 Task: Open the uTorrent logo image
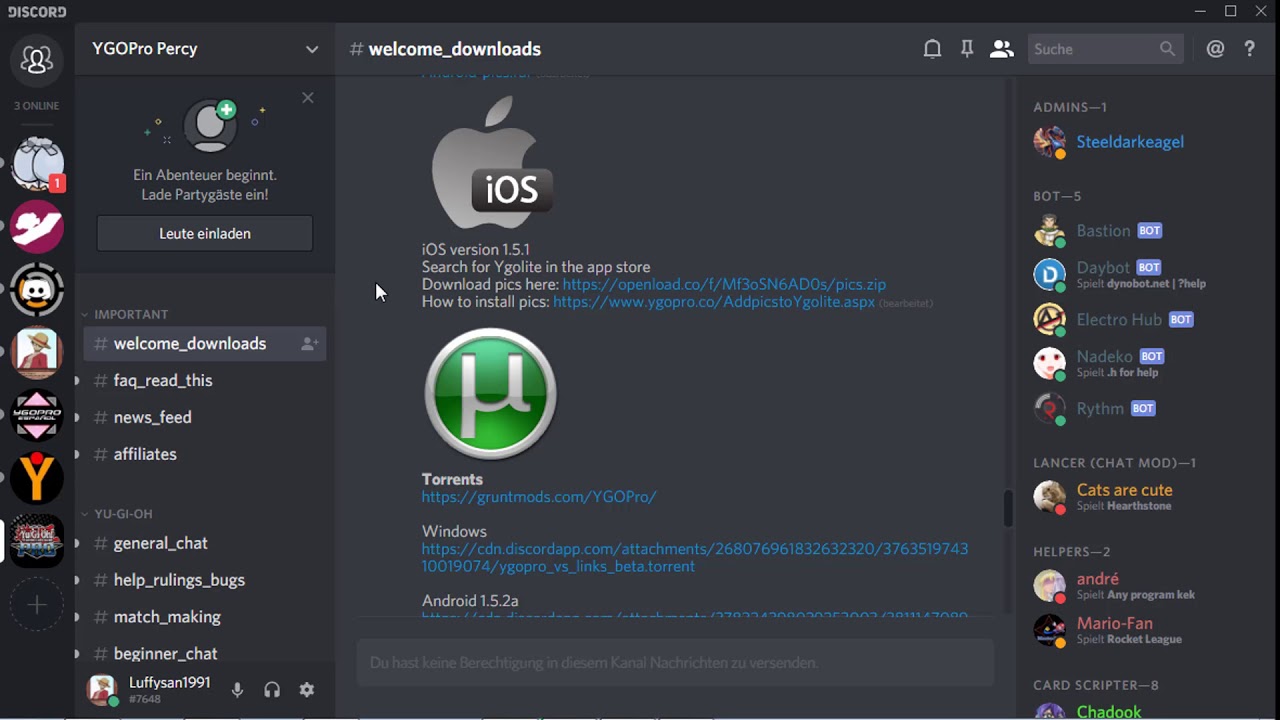[x=490, y=393]
